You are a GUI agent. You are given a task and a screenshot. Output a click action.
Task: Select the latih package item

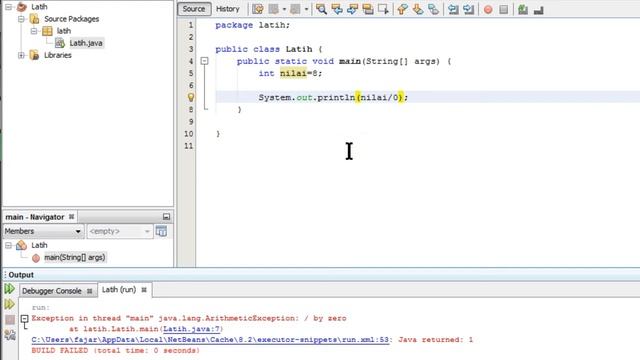click(x=64, y=31)
